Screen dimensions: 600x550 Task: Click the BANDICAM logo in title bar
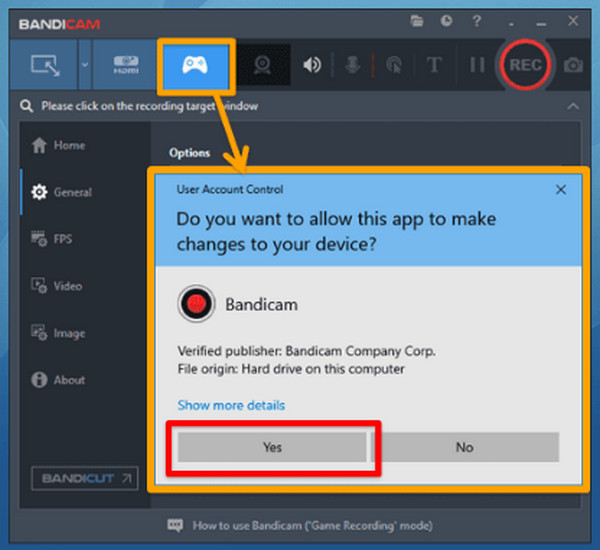[x=59, y=24]
